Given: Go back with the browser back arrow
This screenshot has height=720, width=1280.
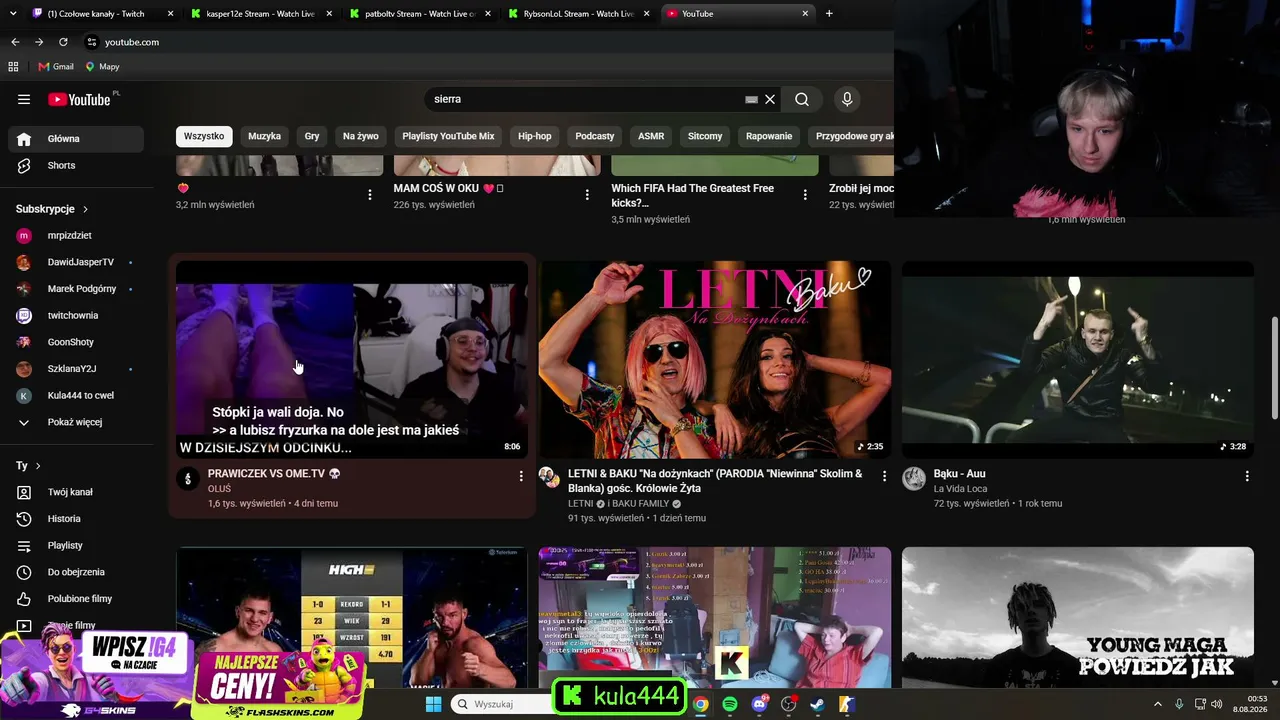Looking at the screenshot, I should [x=15, y=42].
